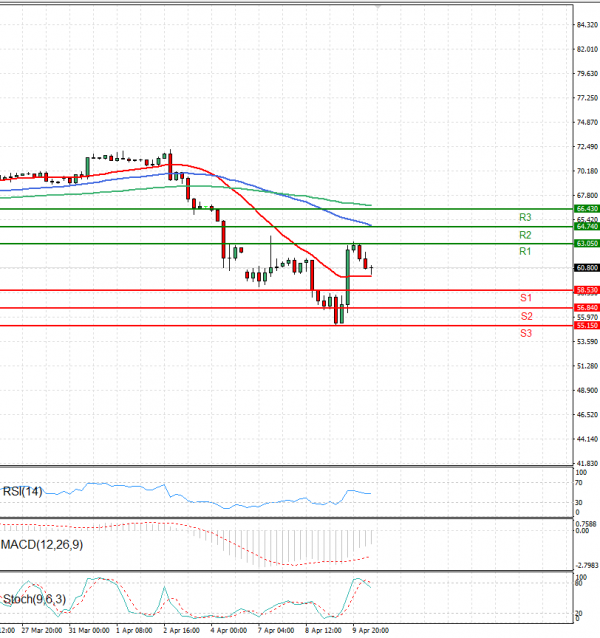Click the 84.320 price axis value
The image size is (600, 638).
pyautogui.click(x=587, y=25)
